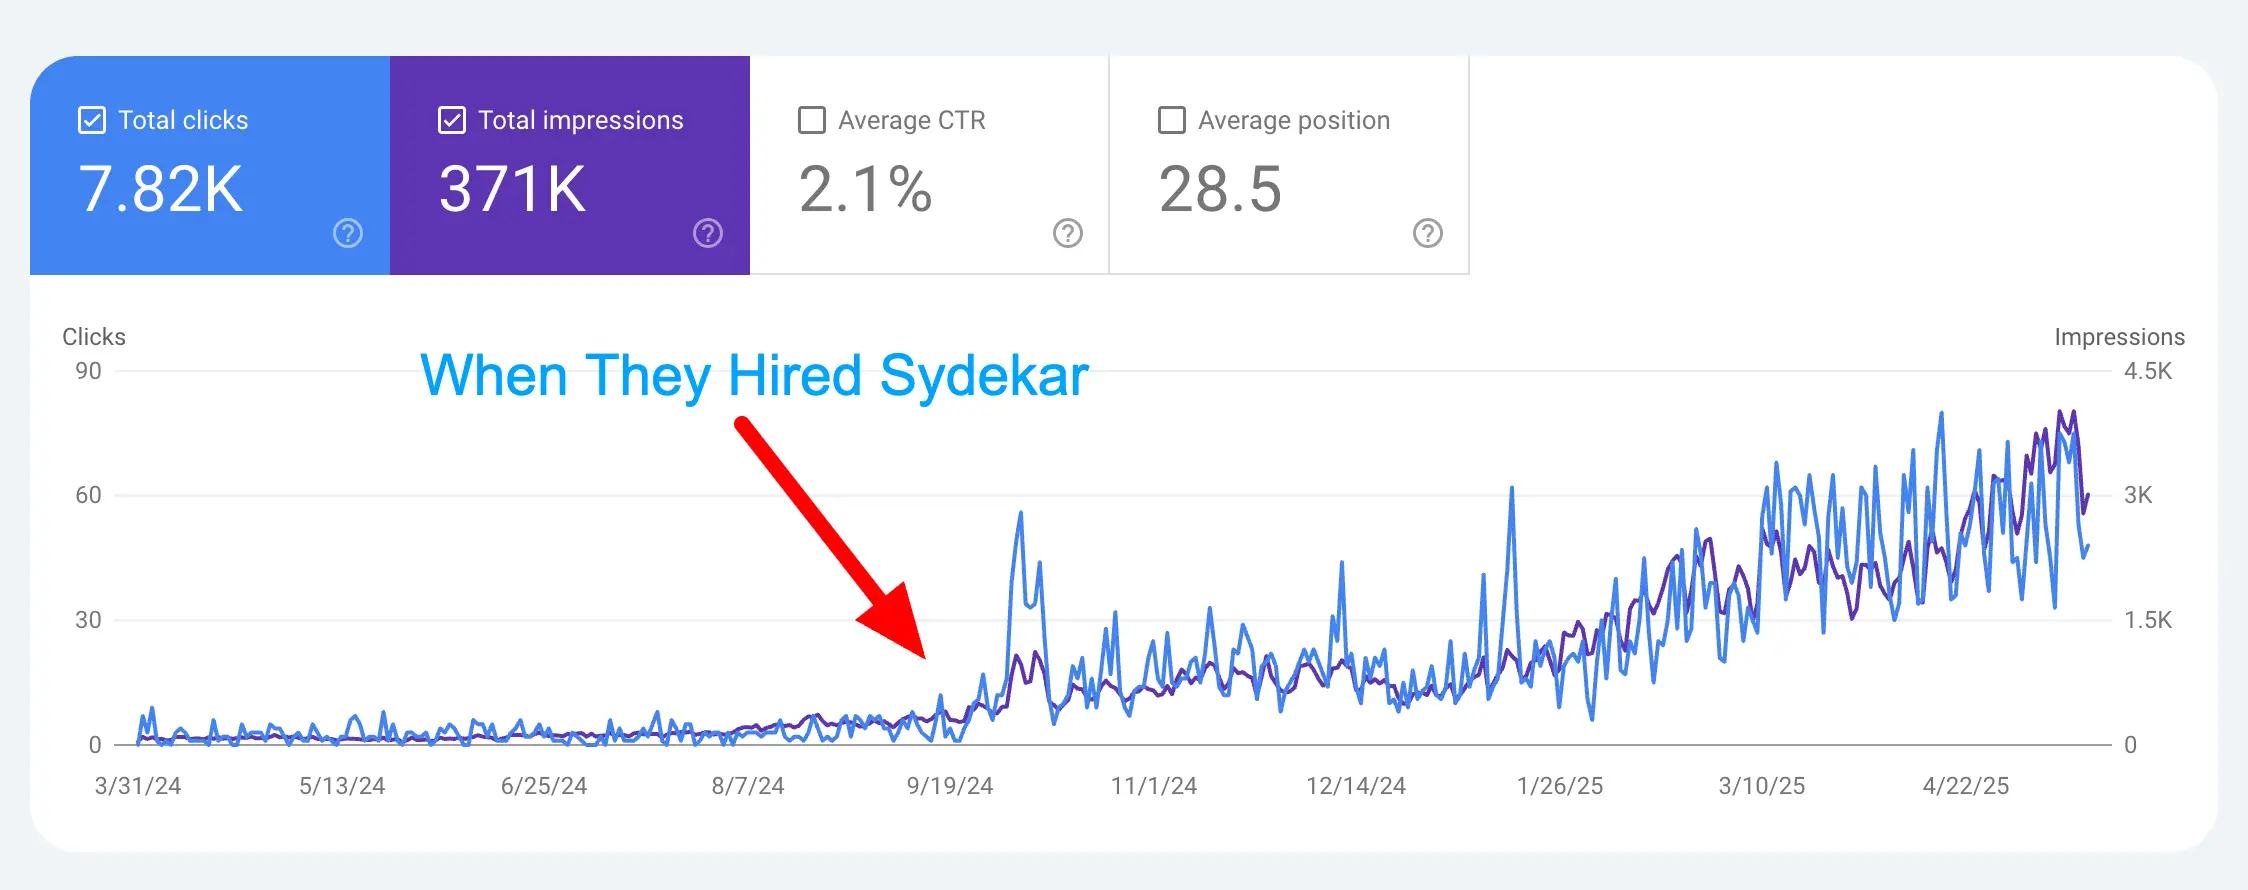Click the 4/22/25 date label

(x=1966, y=786)
